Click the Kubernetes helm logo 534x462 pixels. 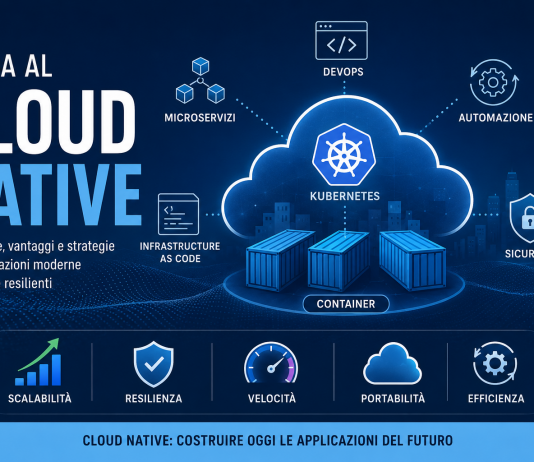pos(344,155)
